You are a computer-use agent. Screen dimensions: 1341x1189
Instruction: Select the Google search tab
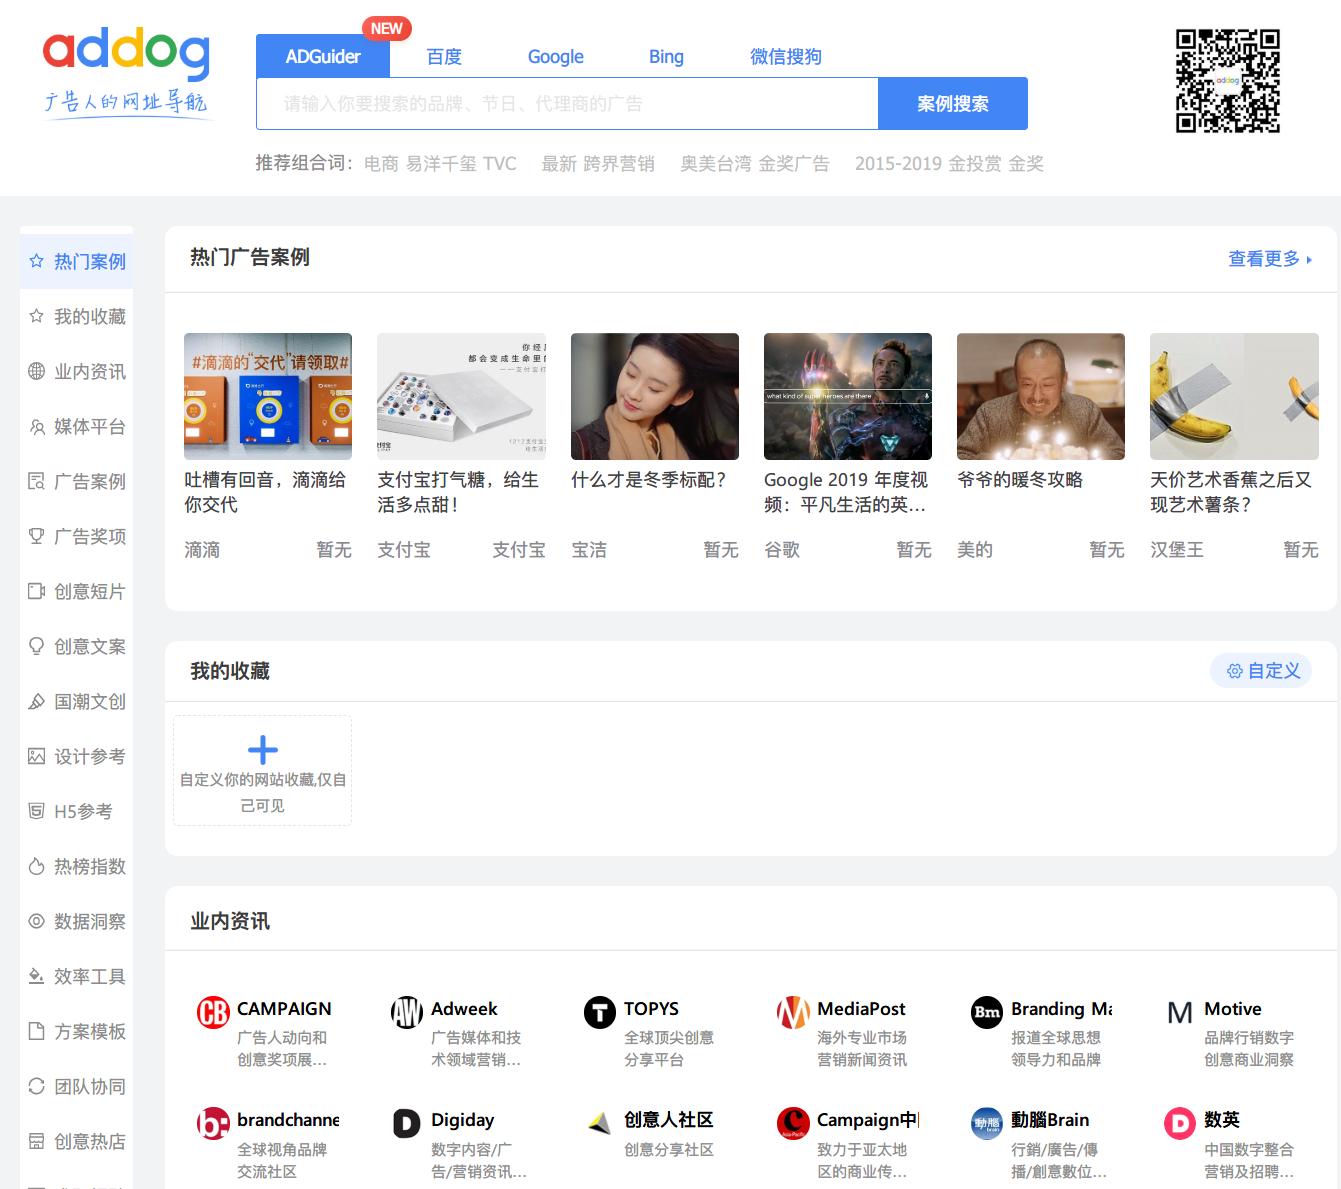tap(555, 57)
